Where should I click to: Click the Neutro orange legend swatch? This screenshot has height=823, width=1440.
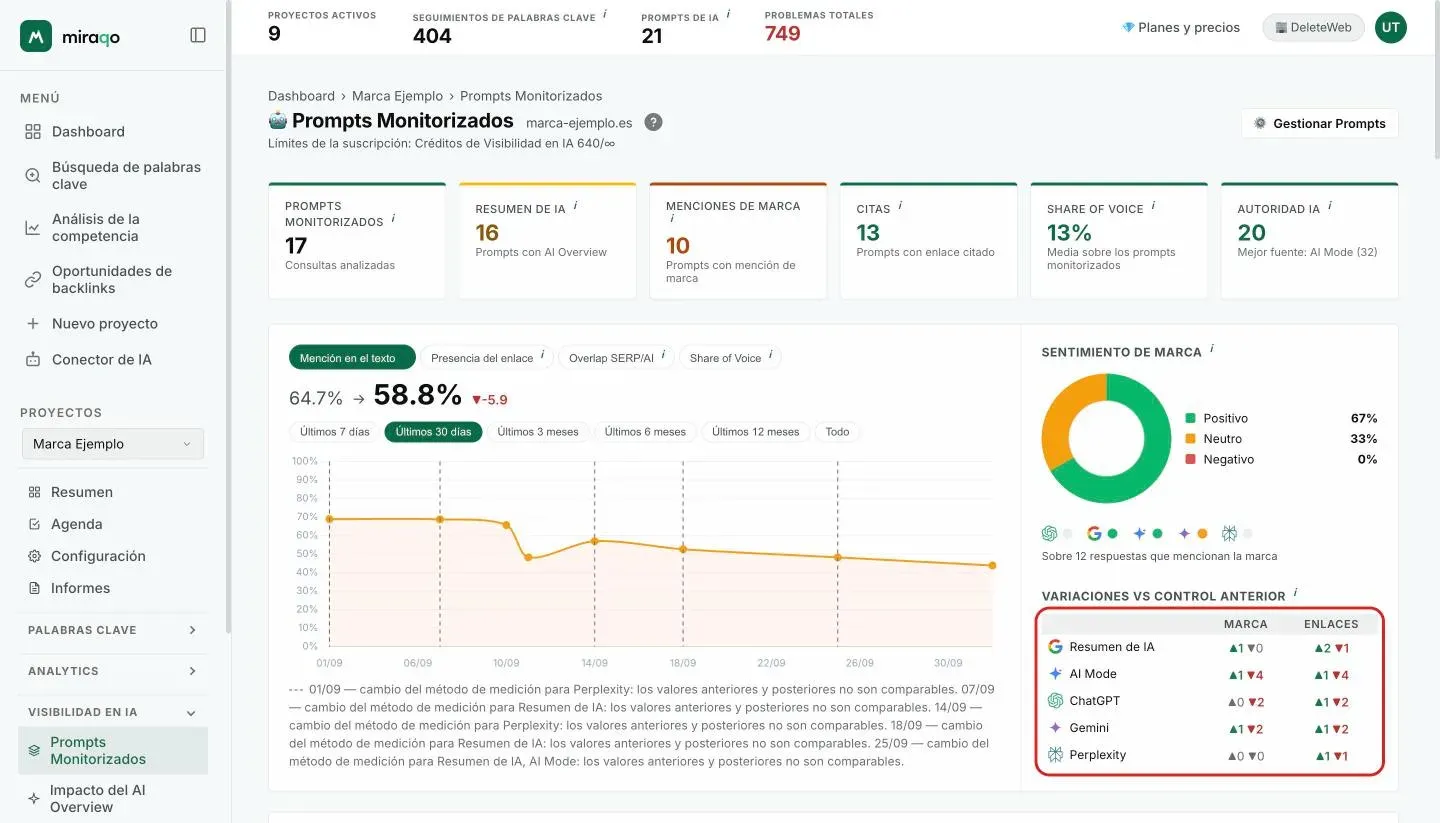(1190, 439)
